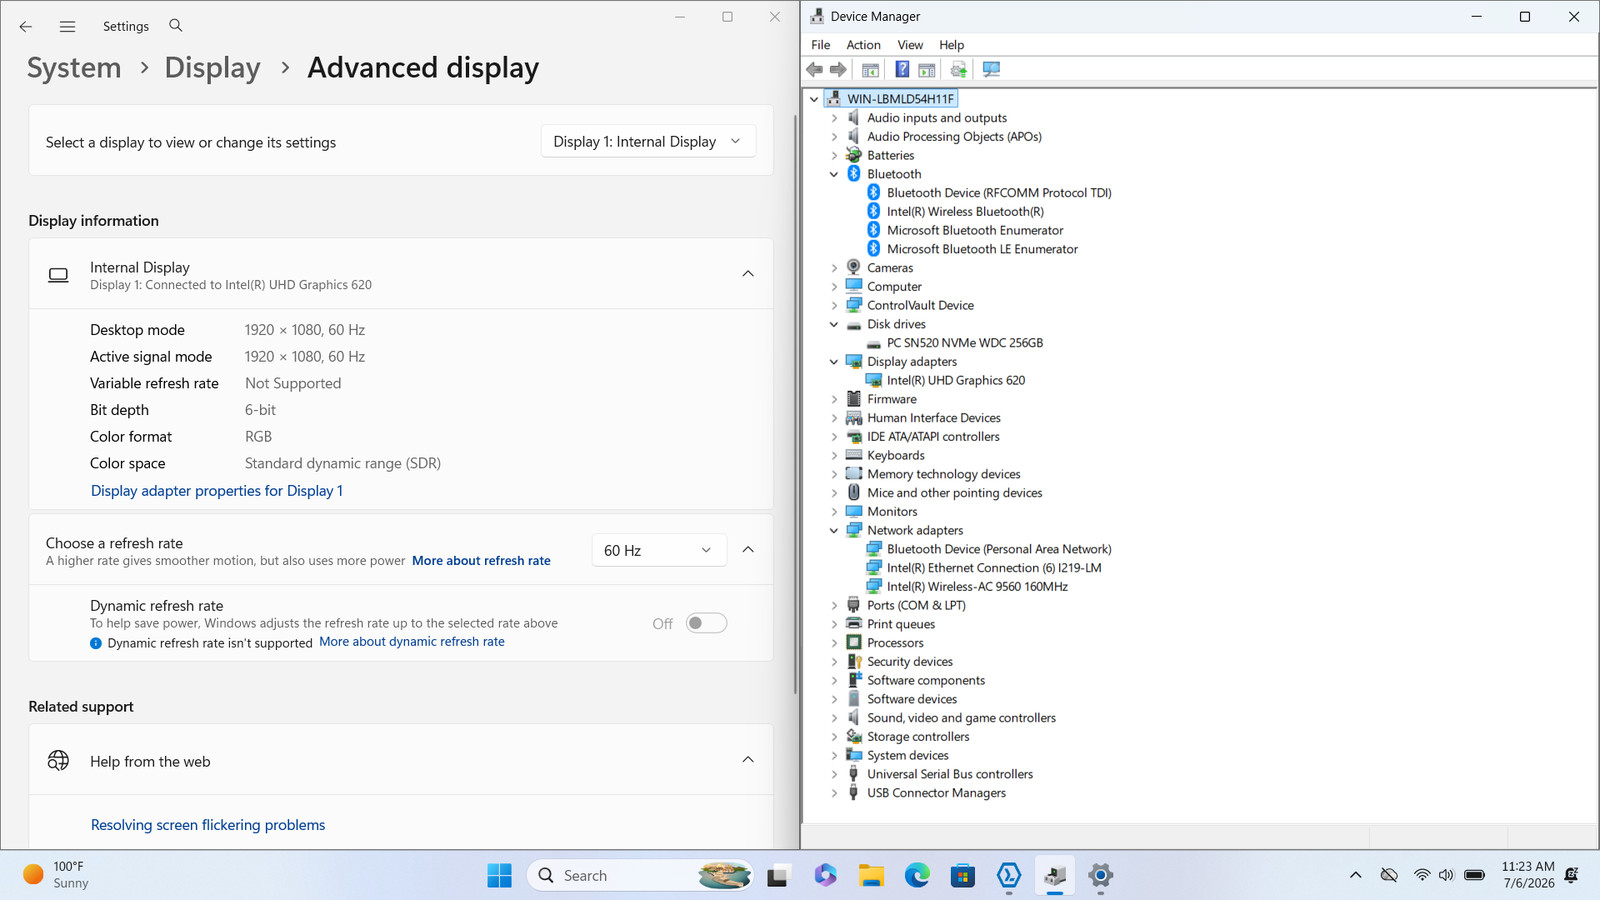Click the Forward arrow in Device Manager toolbar
Image resolution: width=1600 pixels, height=900 pixels.
coord(838,69)
